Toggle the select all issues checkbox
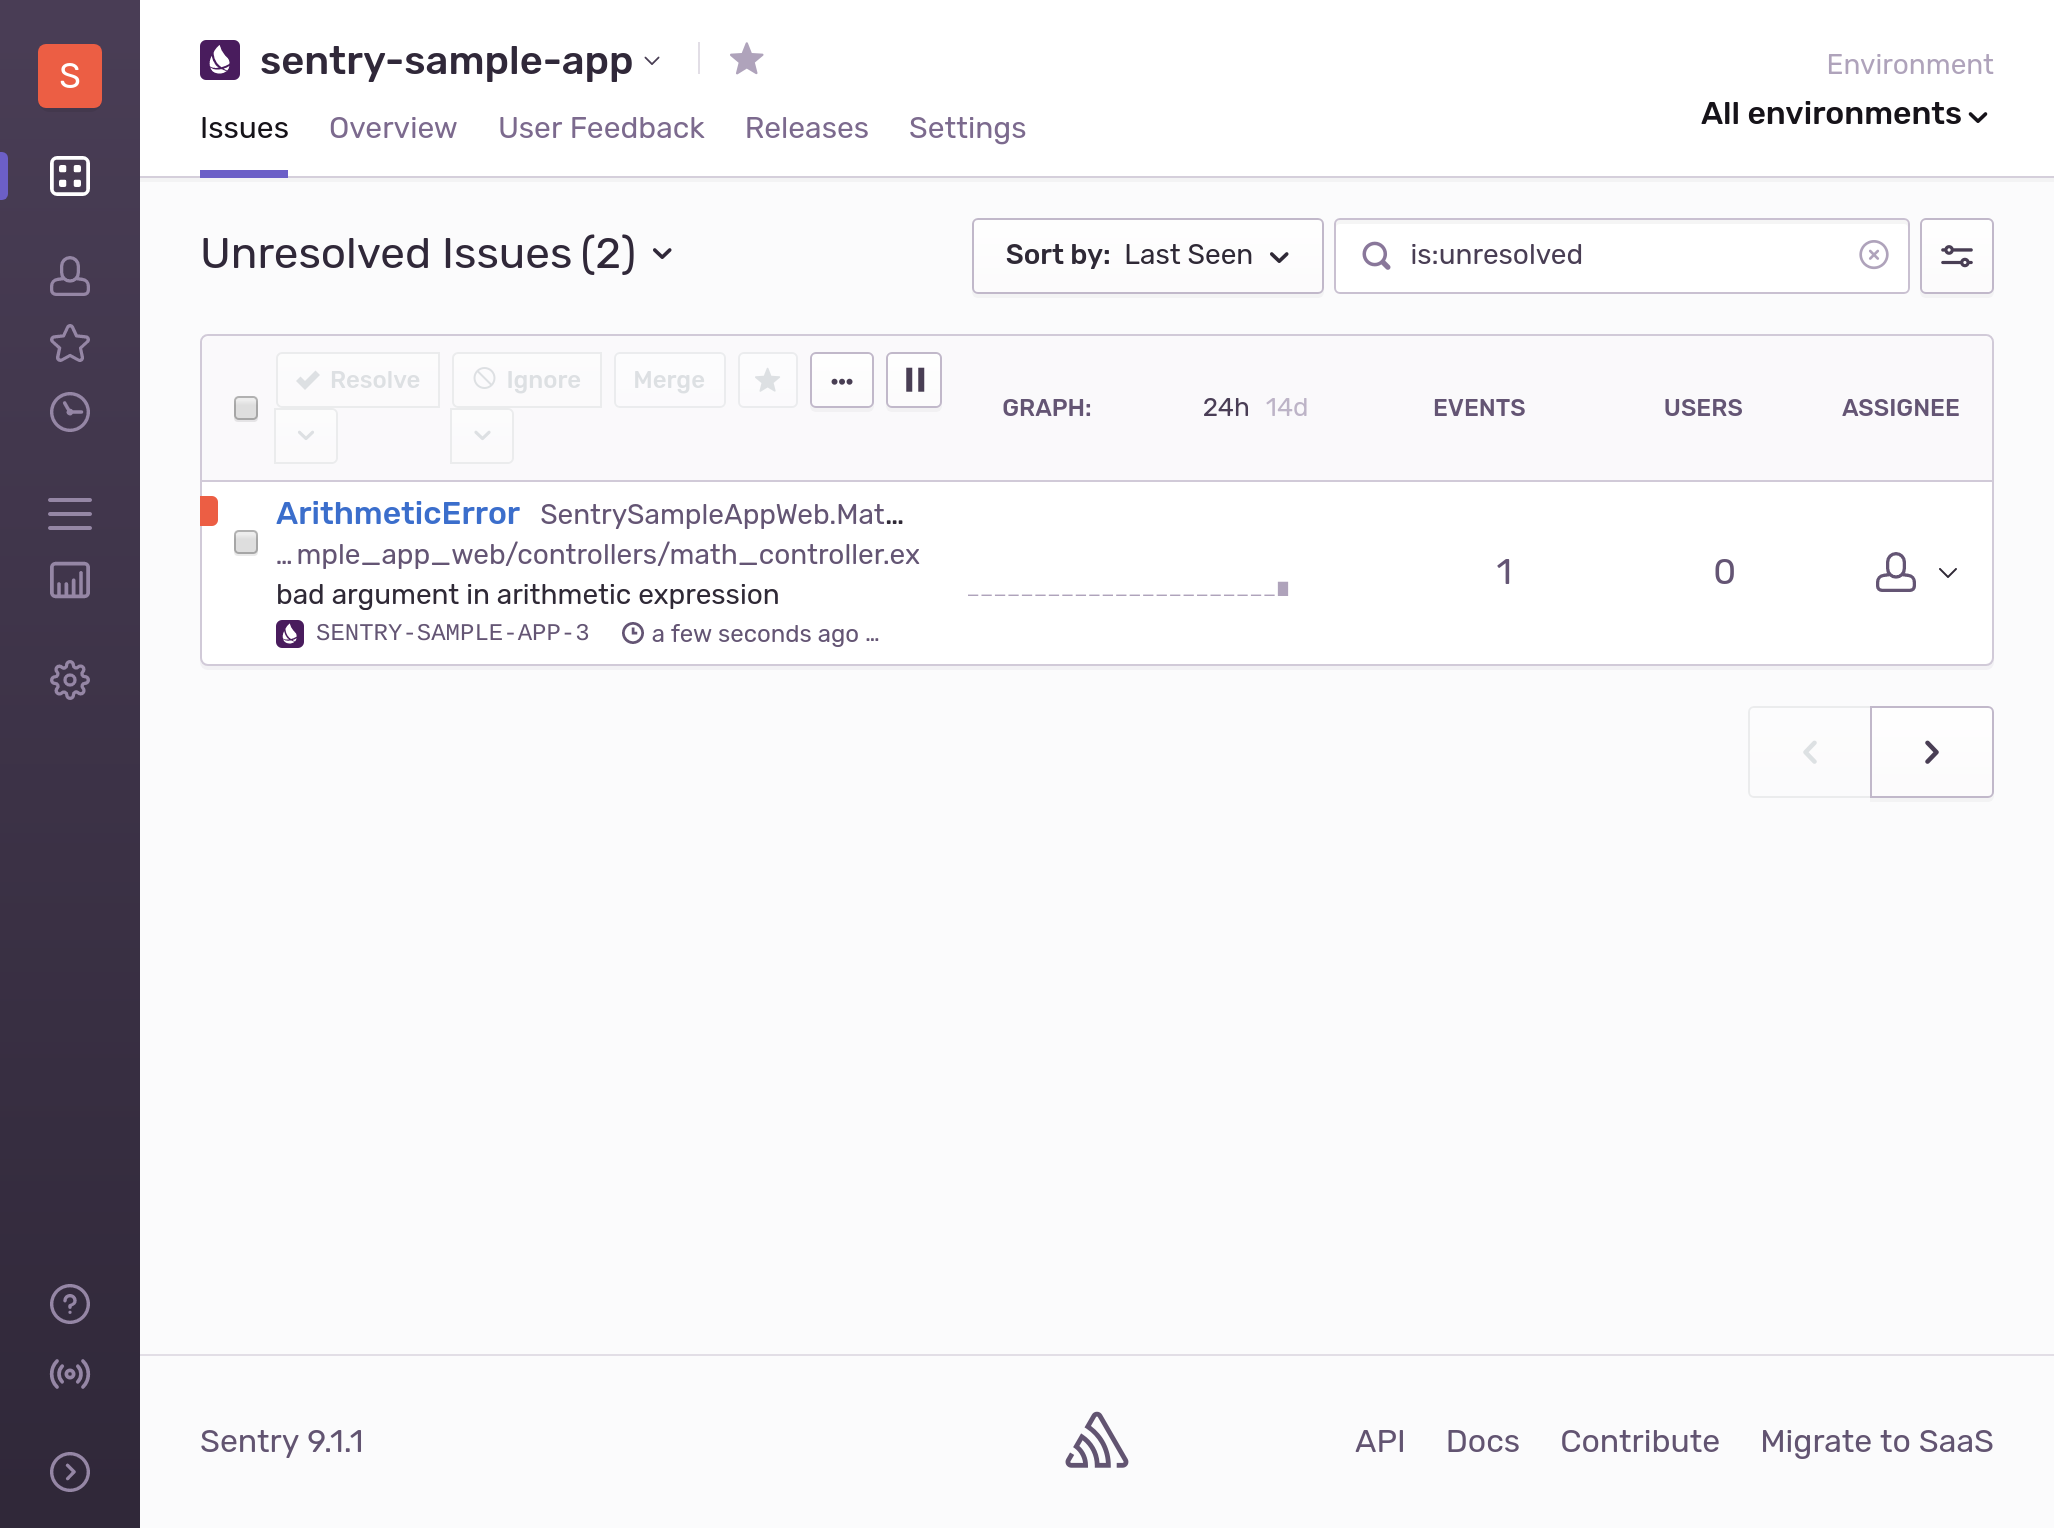 click(246, 408)
